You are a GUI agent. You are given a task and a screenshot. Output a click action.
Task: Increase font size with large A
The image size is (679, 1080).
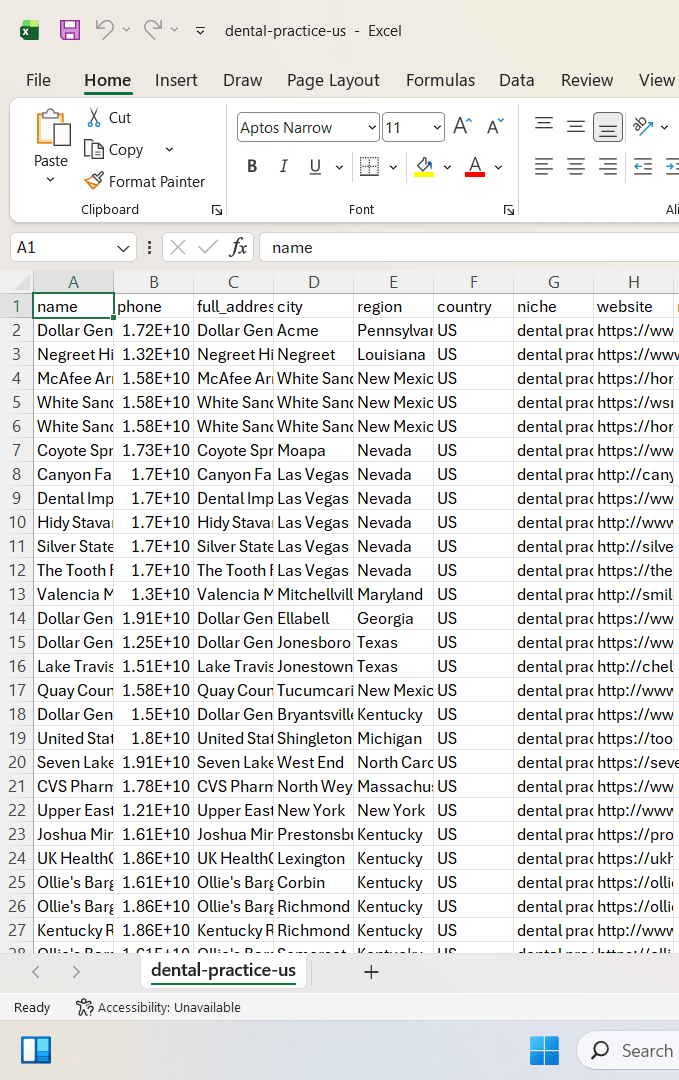click(463, 127)
